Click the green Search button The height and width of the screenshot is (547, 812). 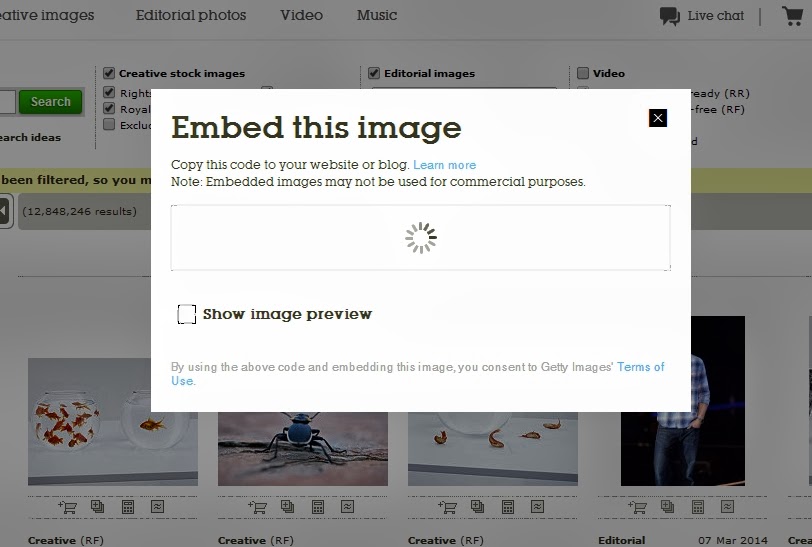point(50,101)
